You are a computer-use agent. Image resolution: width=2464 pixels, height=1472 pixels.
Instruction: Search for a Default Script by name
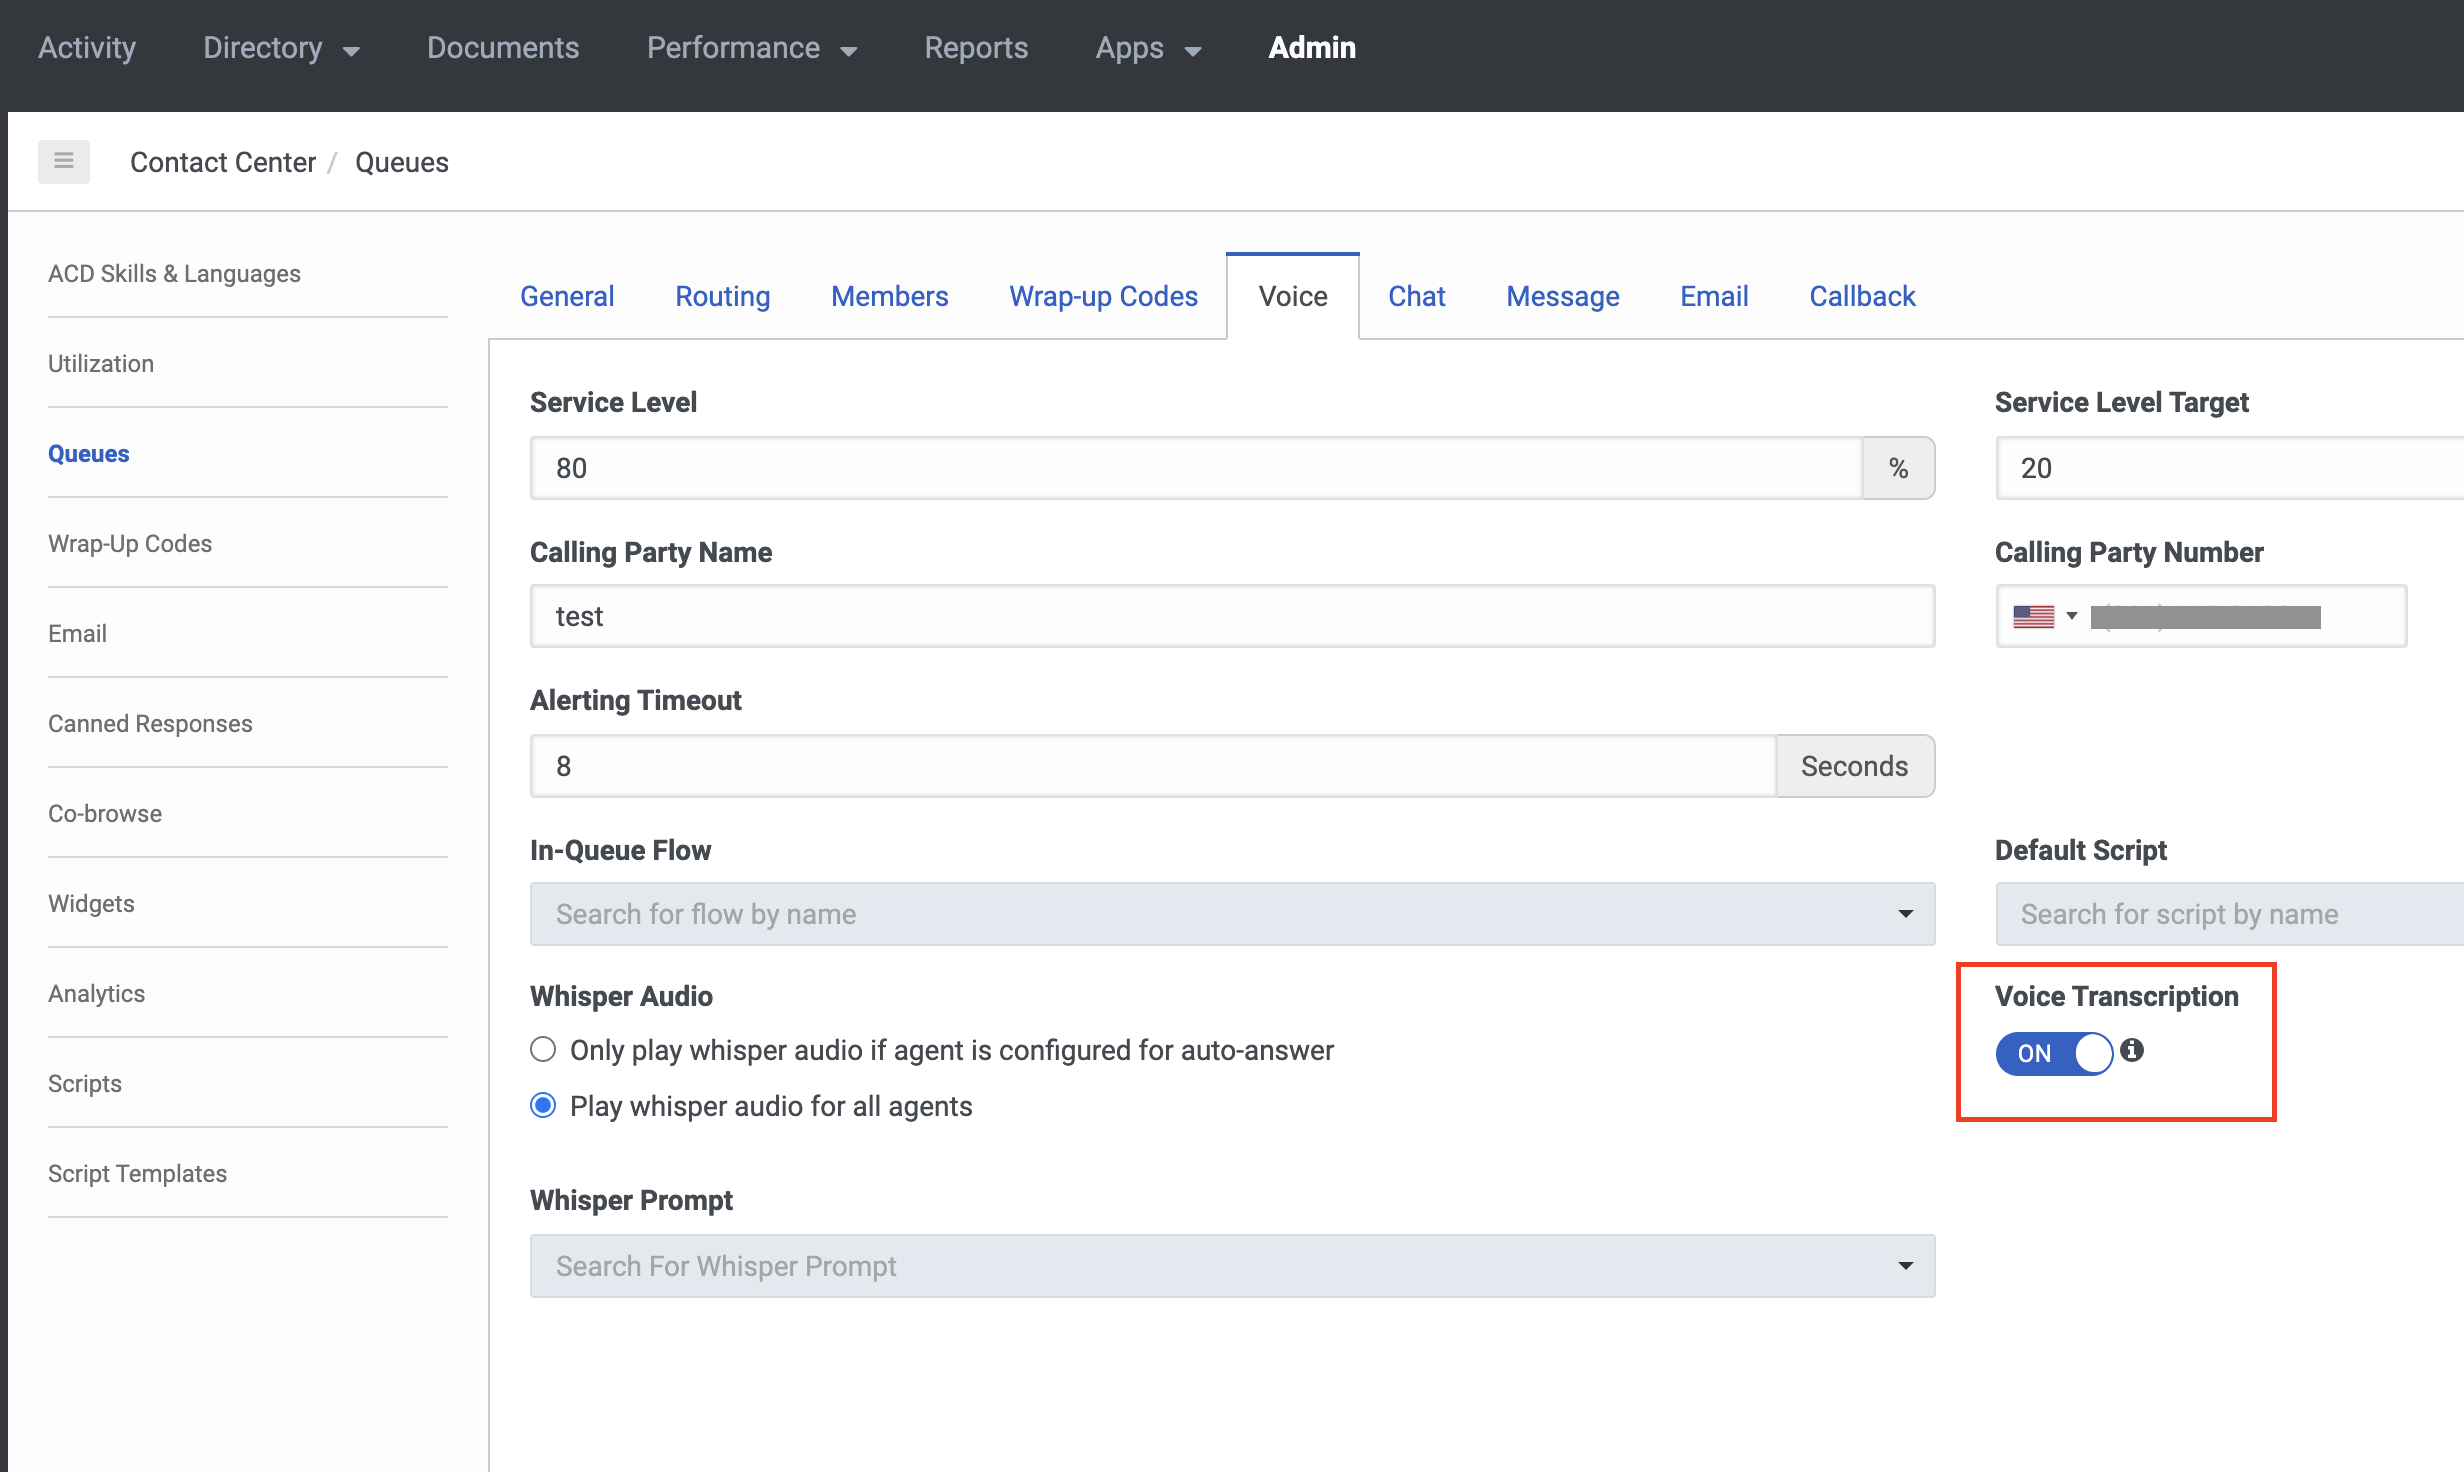2220,913
